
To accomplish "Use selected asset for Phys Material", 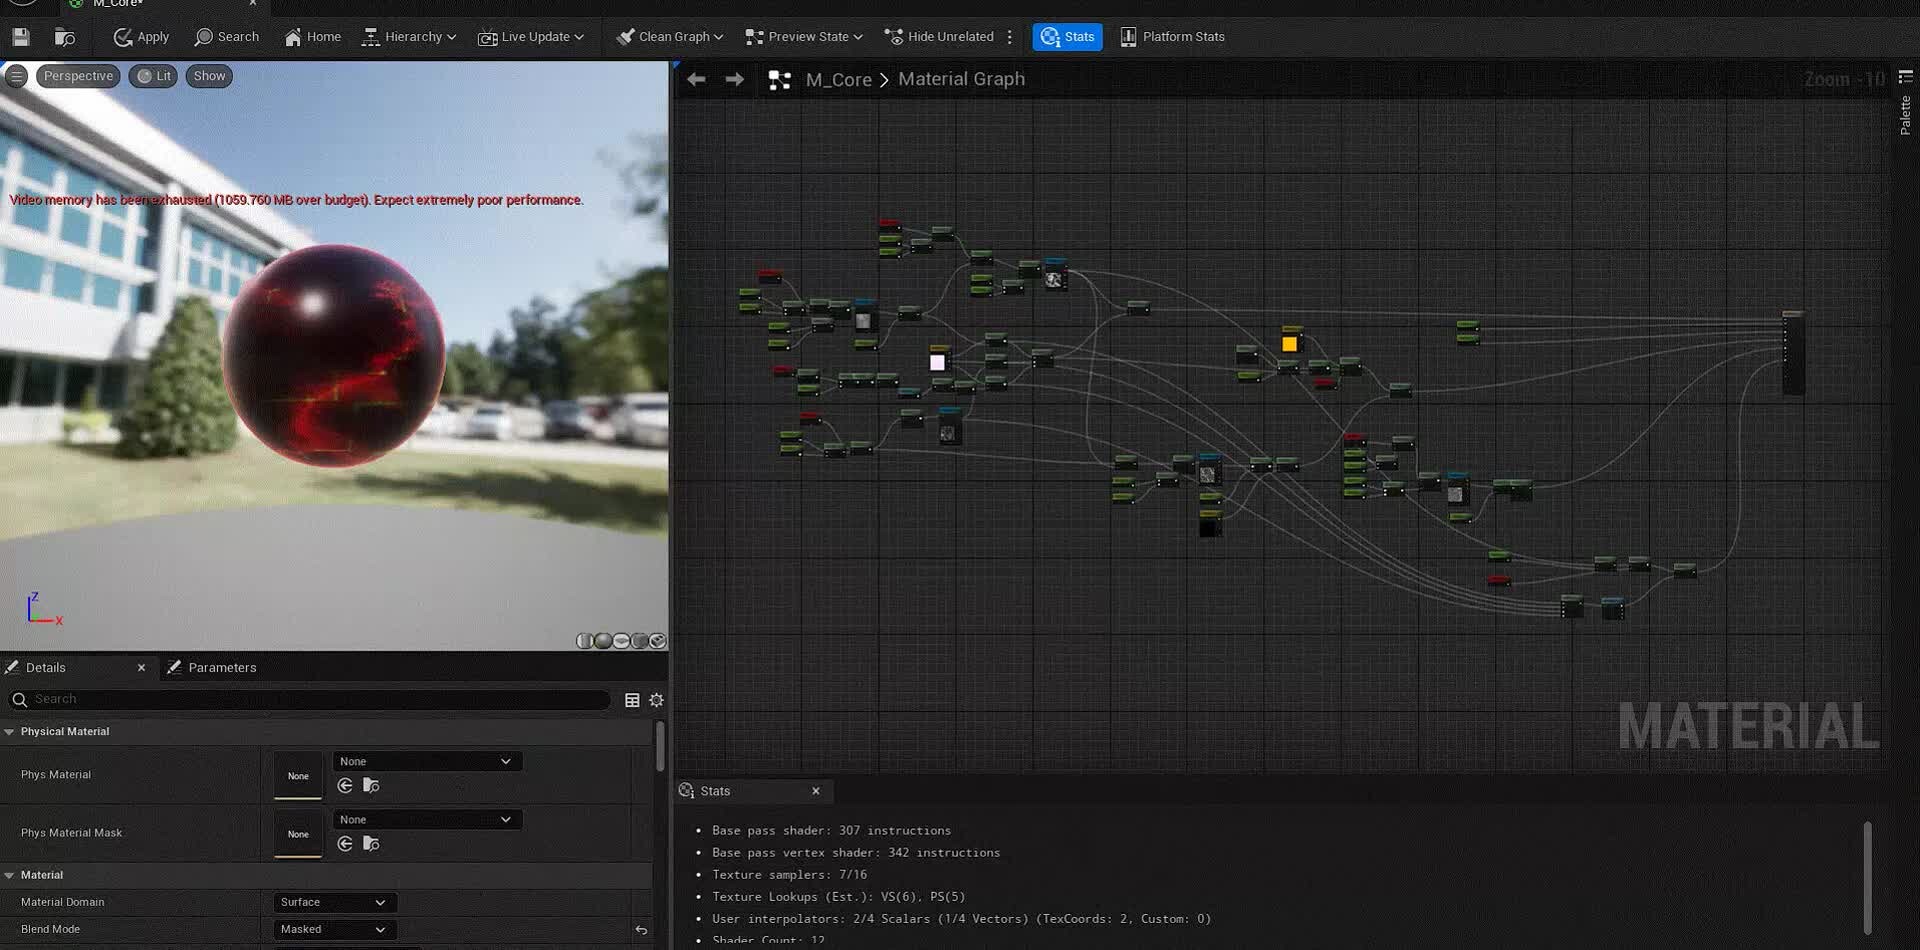I will tap(345, 786).
